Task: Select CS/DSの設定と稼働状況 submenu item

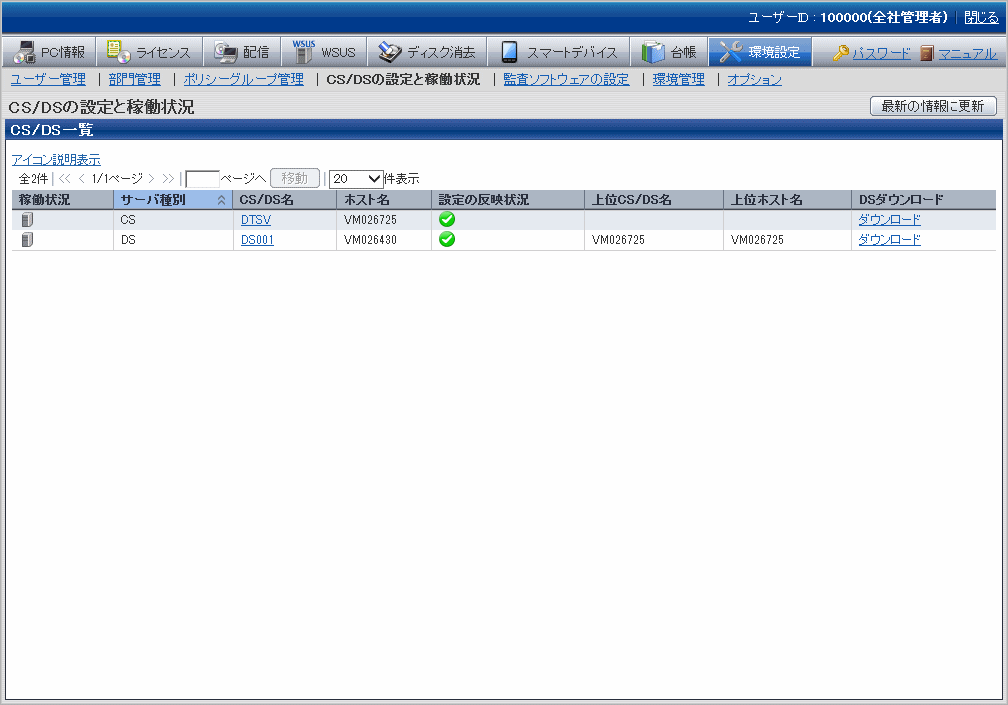Action: pos(403,79)
